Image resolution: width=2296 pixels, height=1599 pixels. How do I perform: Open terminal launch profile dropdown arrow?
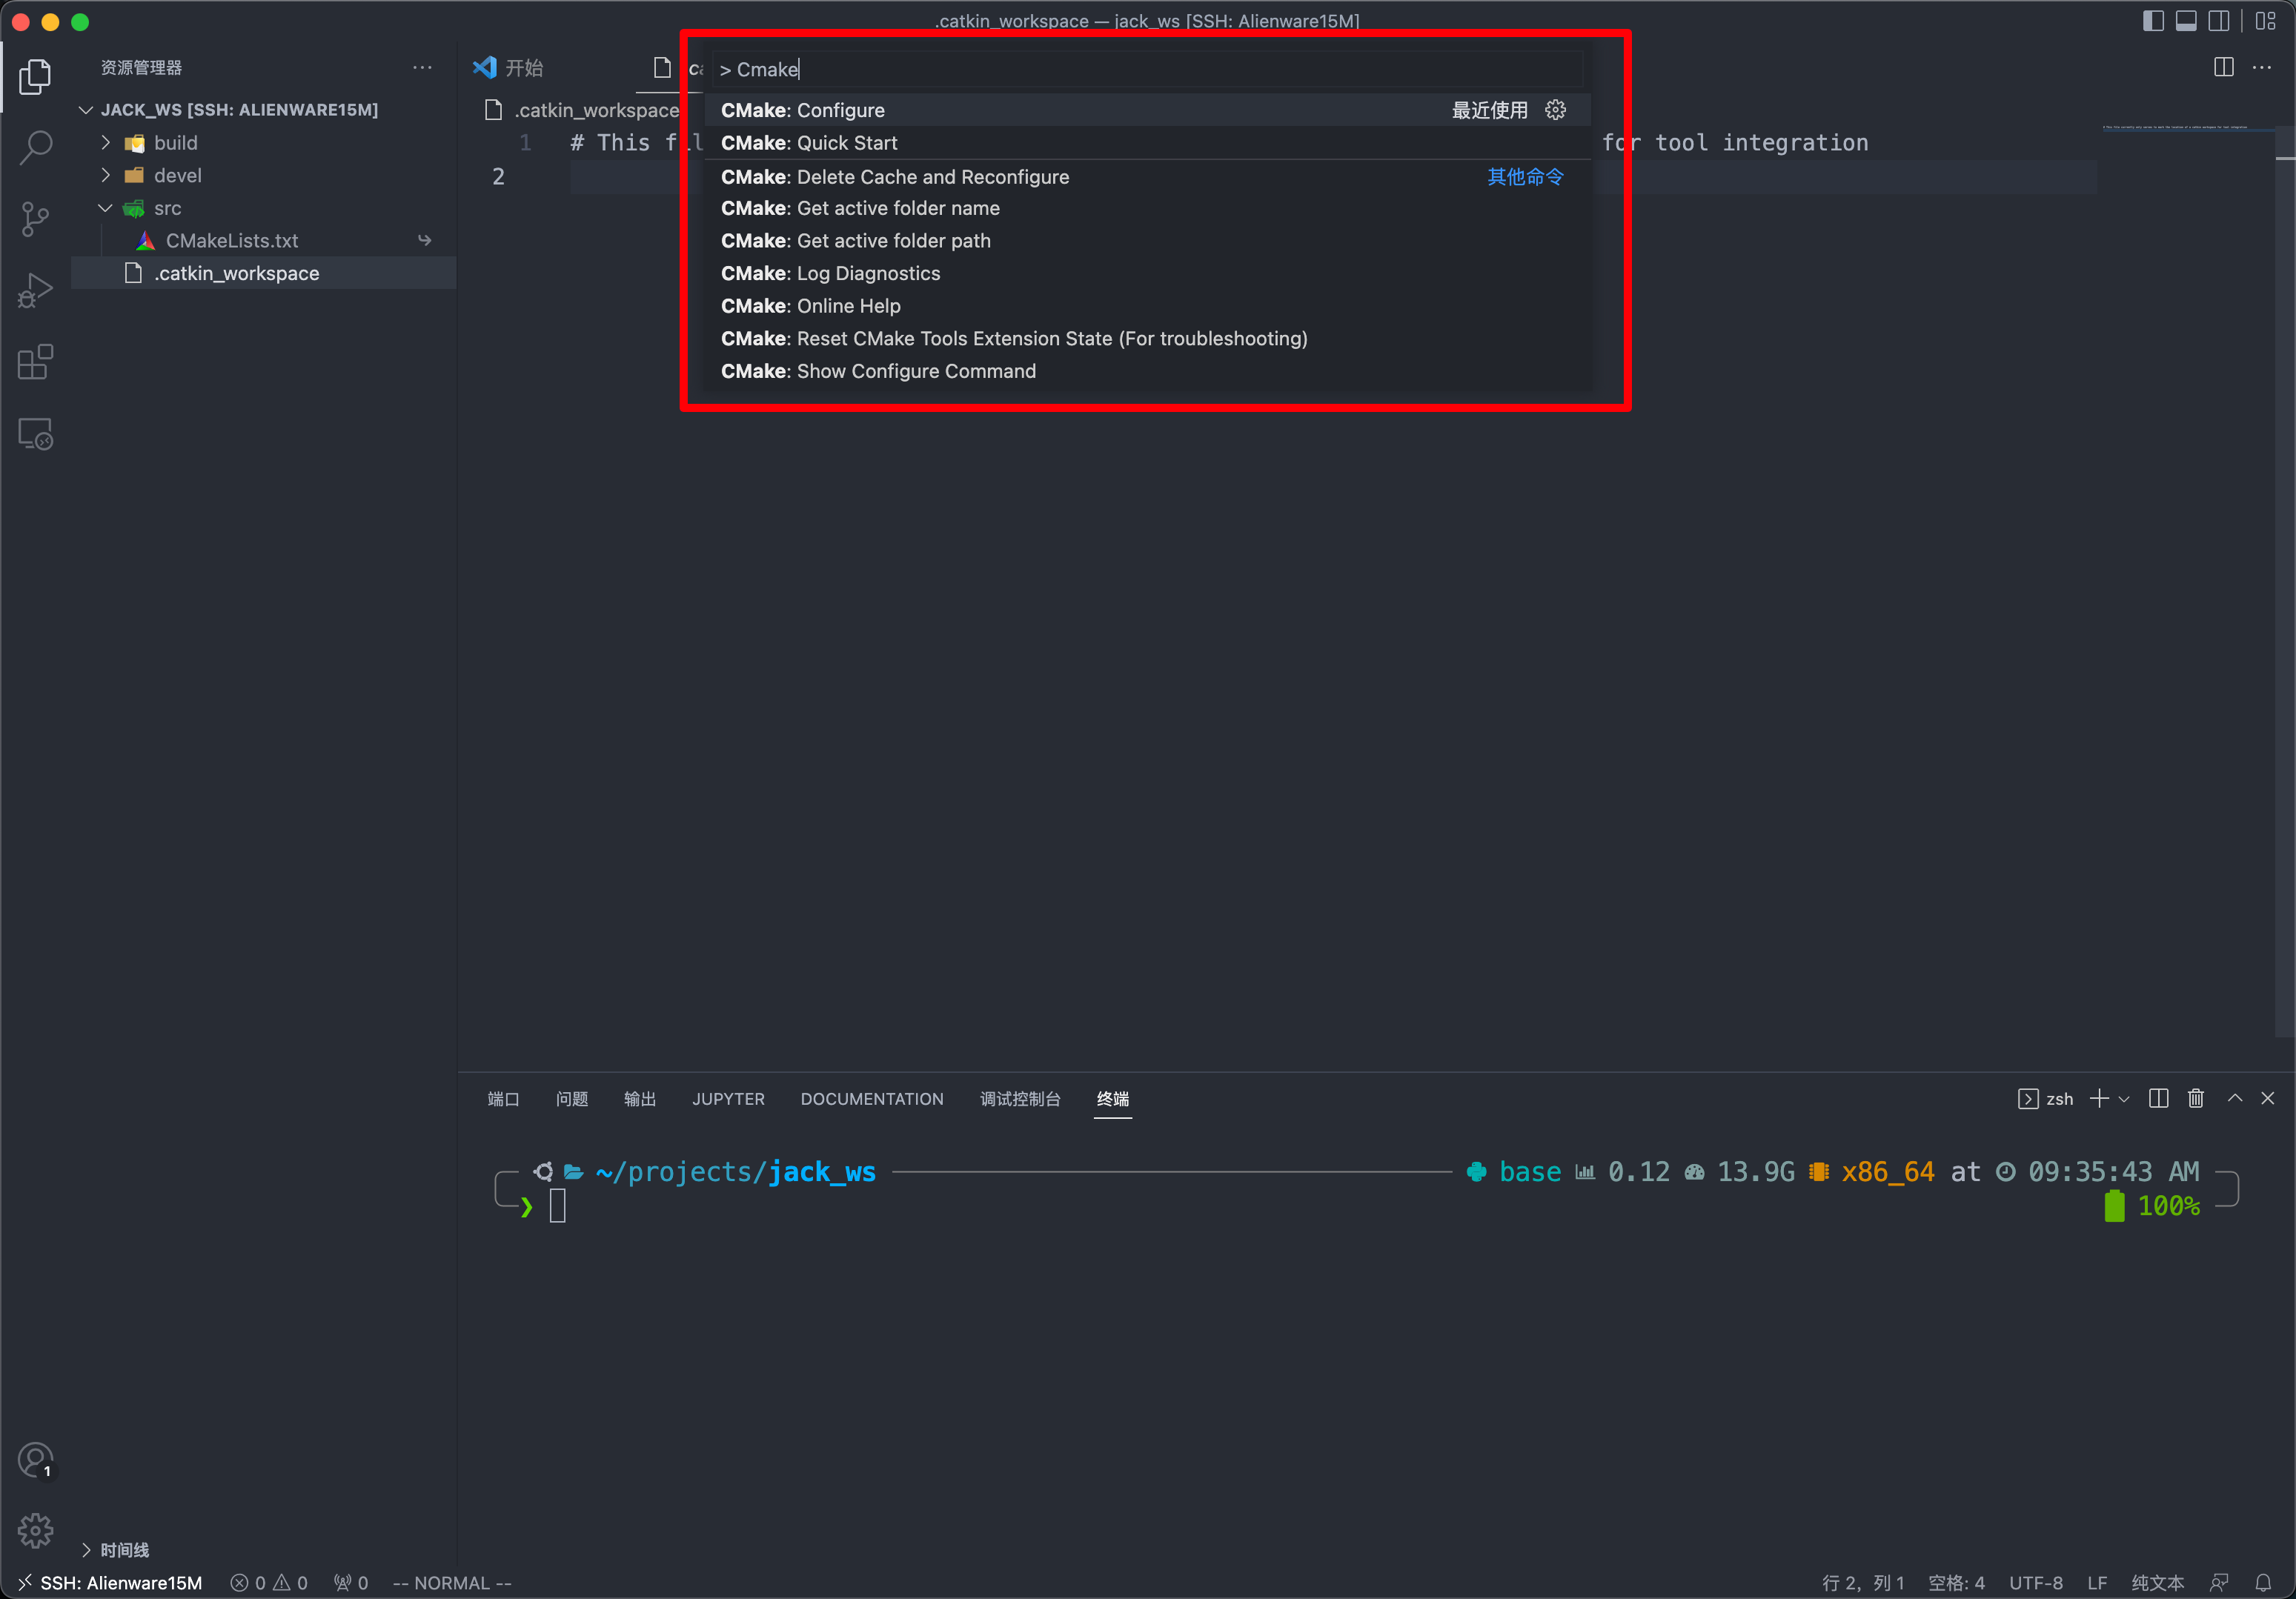[2124, 1099]
